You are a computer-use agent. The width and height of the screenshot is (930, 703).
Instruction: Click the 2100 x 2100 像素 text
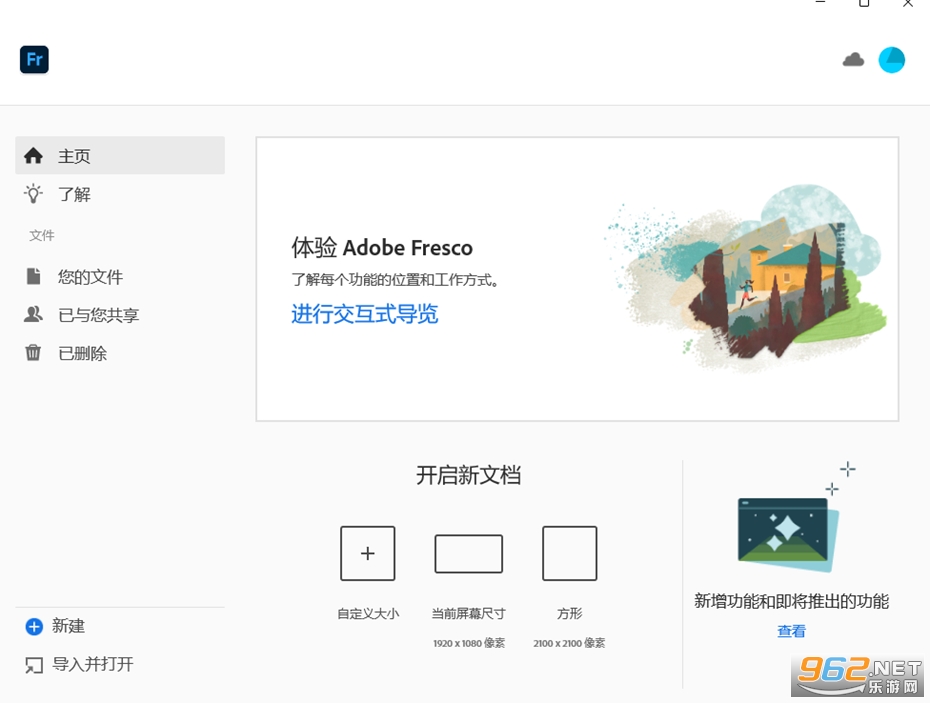click(569, 643)
